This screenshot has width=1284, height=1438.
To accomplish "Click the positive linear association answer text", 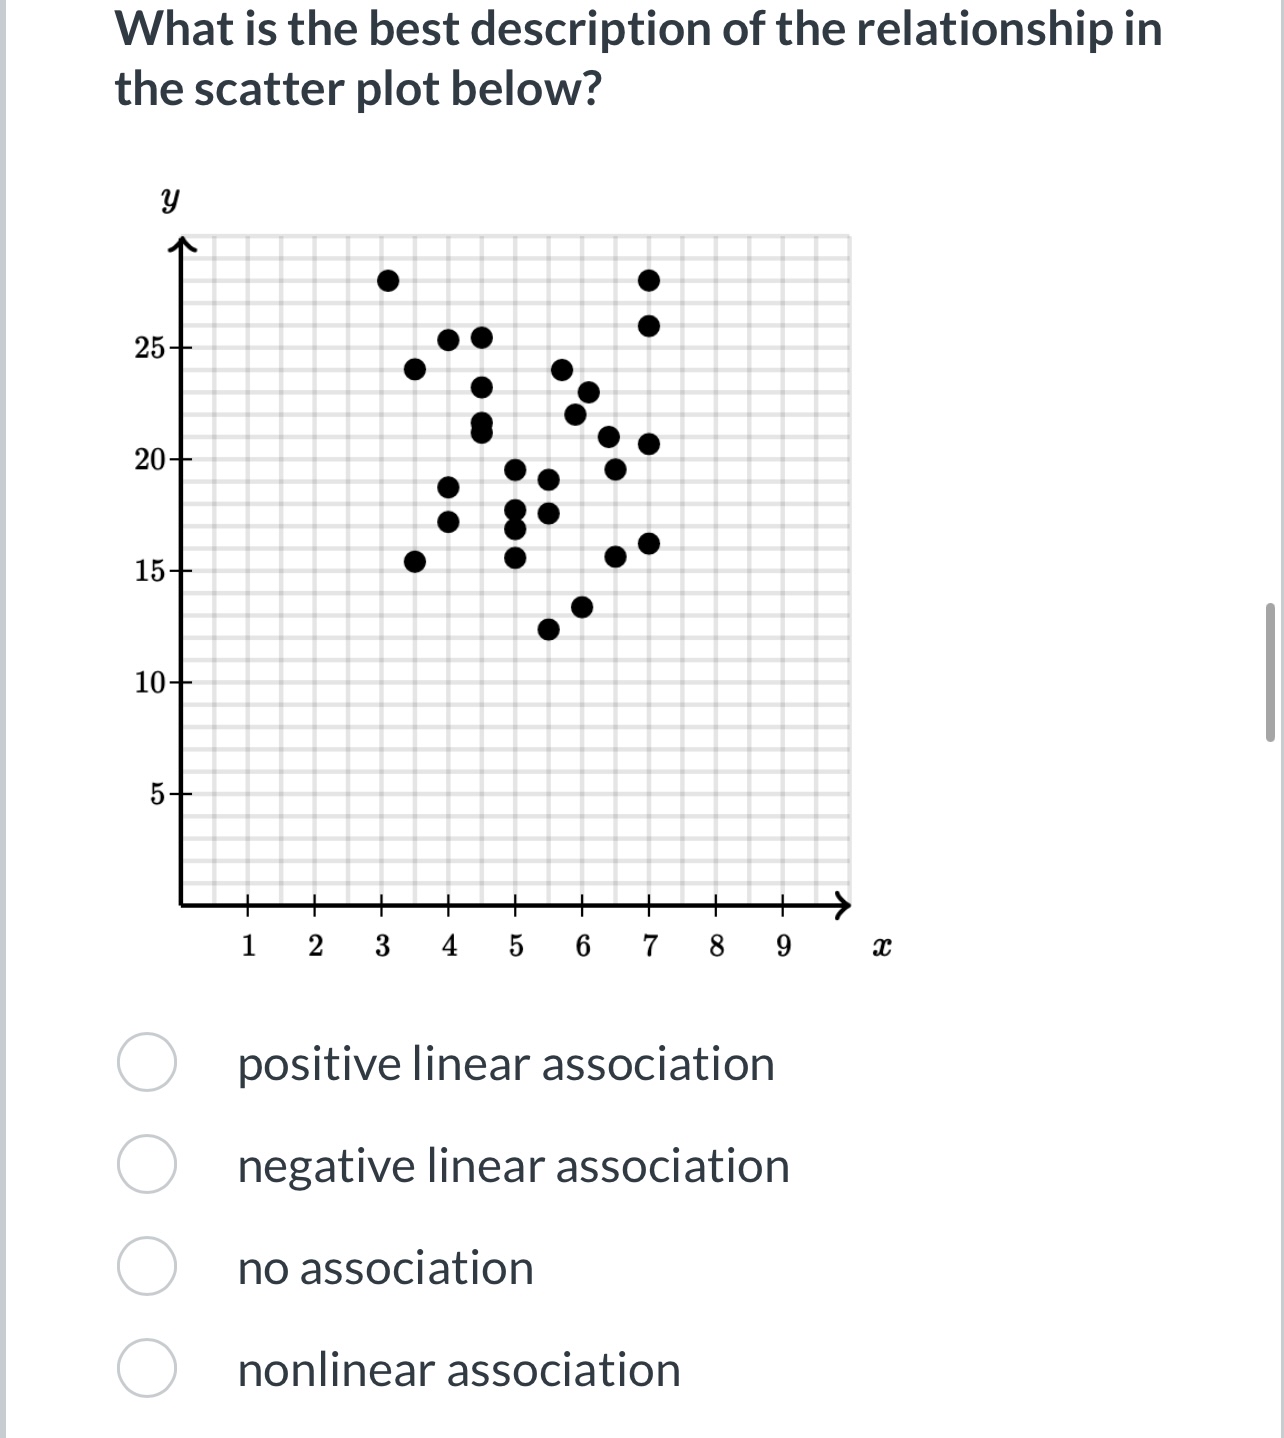I will point(505,1063).
